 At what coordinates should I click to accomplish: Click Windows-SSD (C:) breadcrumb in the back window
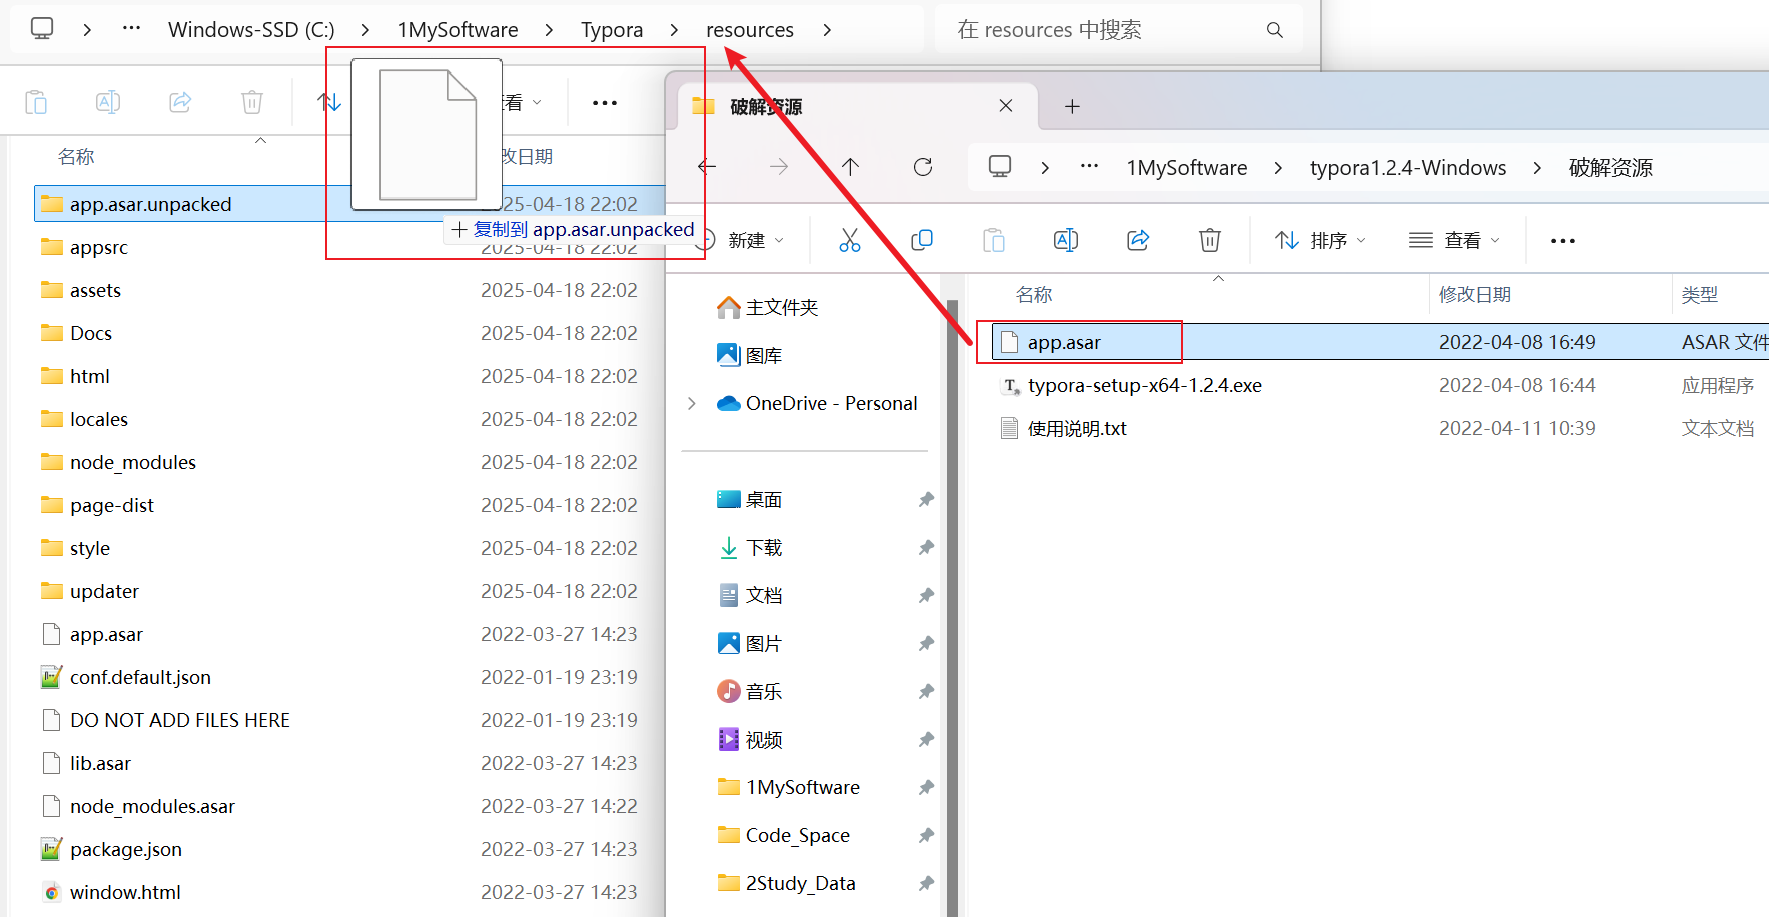click(x=251, y=30)
